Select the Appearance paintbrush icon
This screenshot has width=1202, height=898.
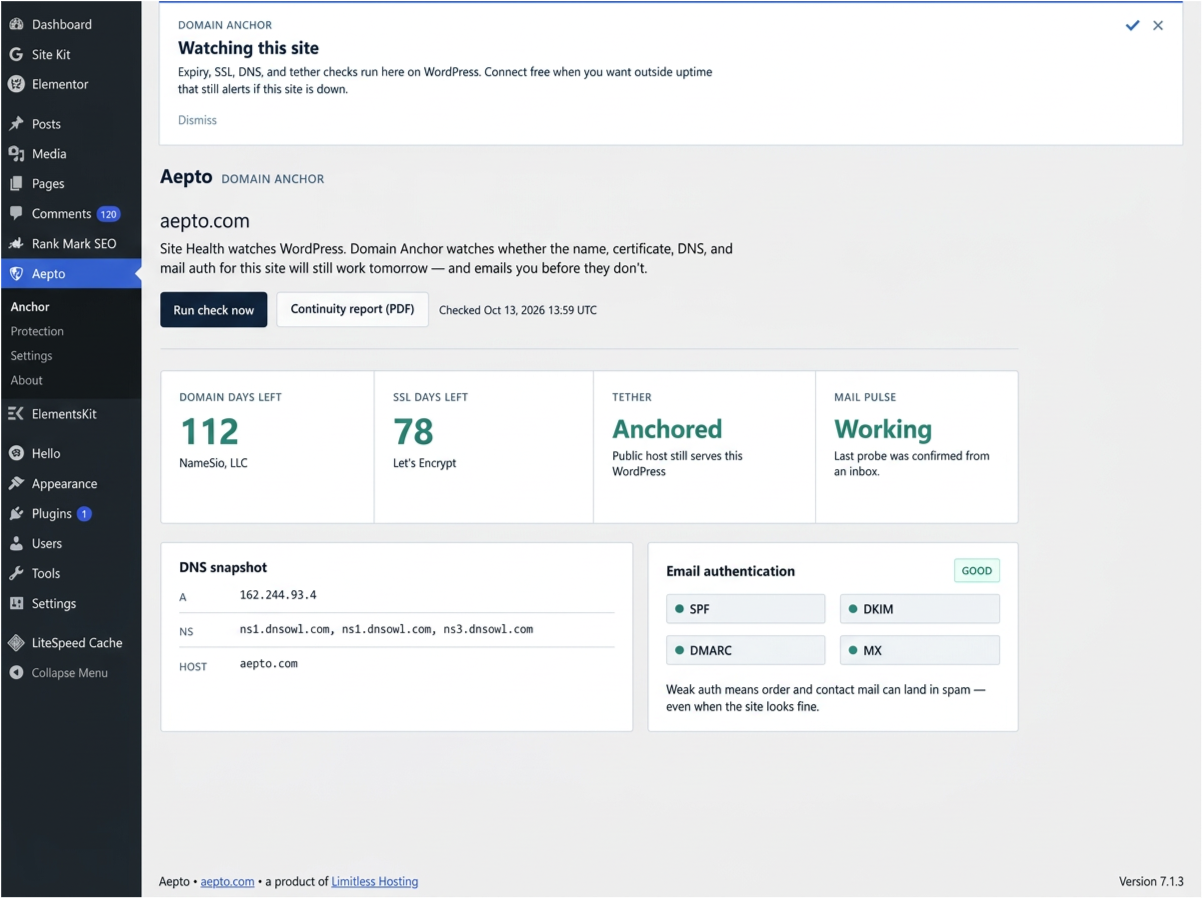16,484
